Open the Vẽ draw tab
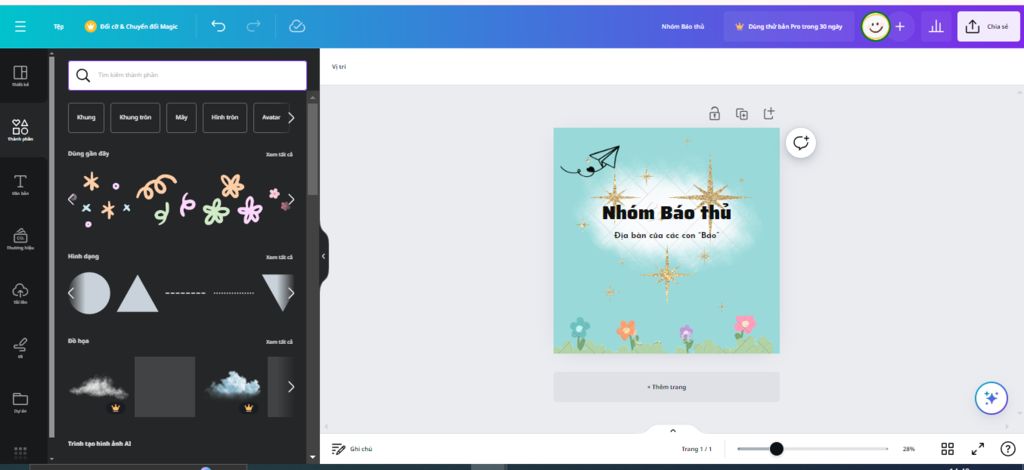Viewport: 1024px width, 470px height. (20, 347)
